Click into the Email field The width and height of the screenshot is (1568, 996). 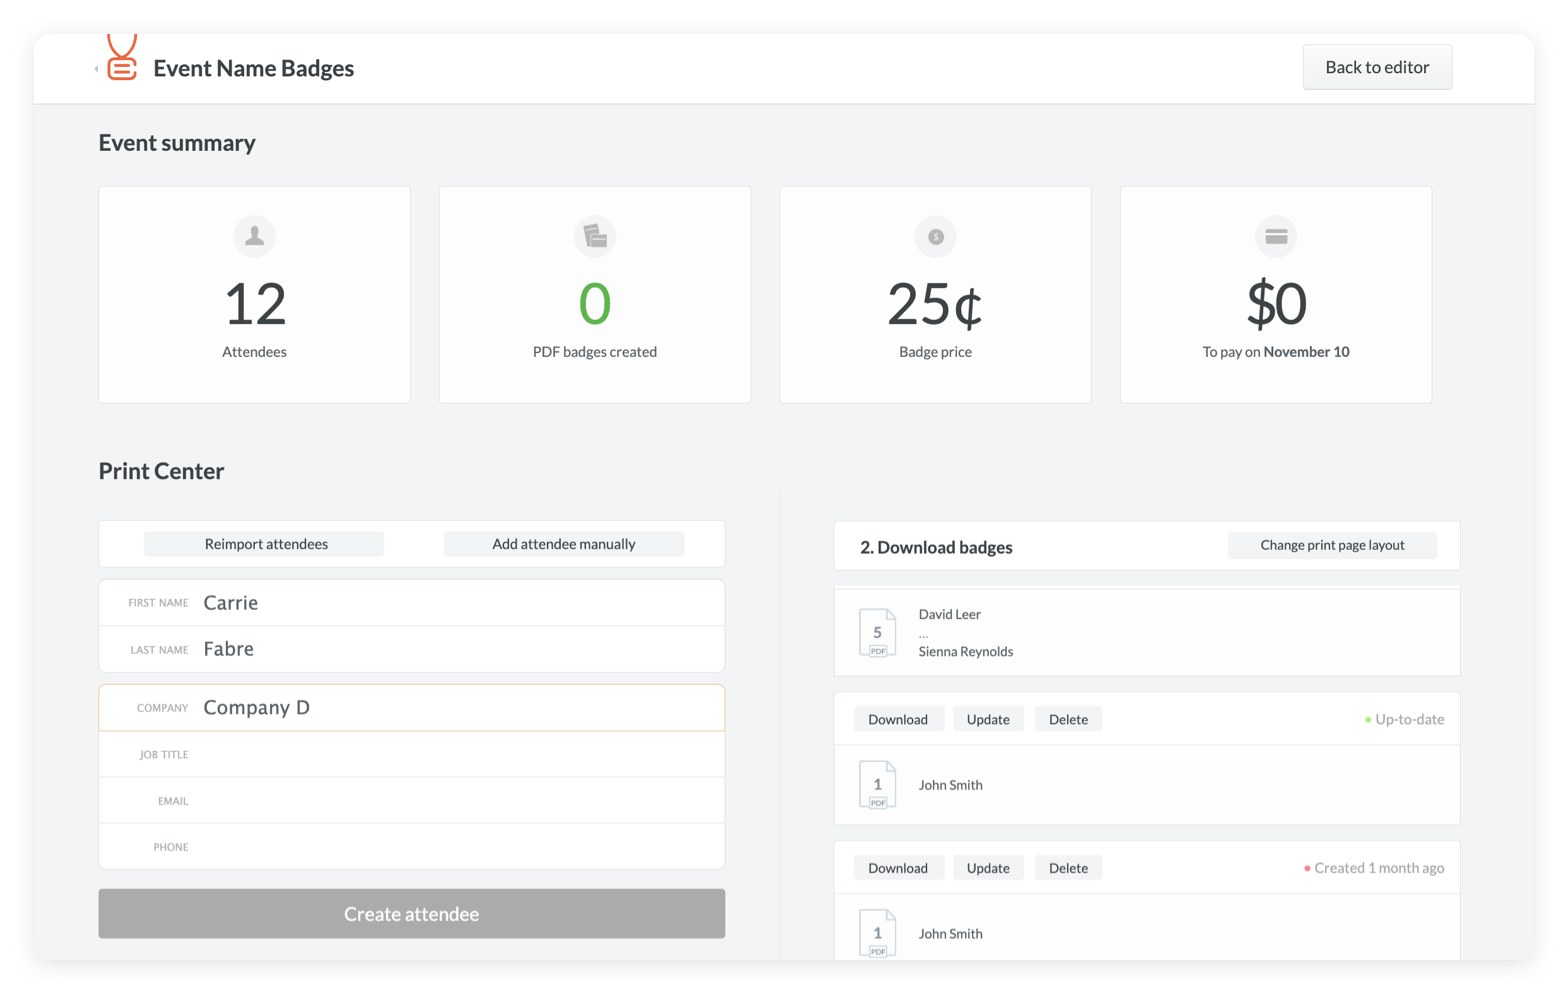point(412,800)
